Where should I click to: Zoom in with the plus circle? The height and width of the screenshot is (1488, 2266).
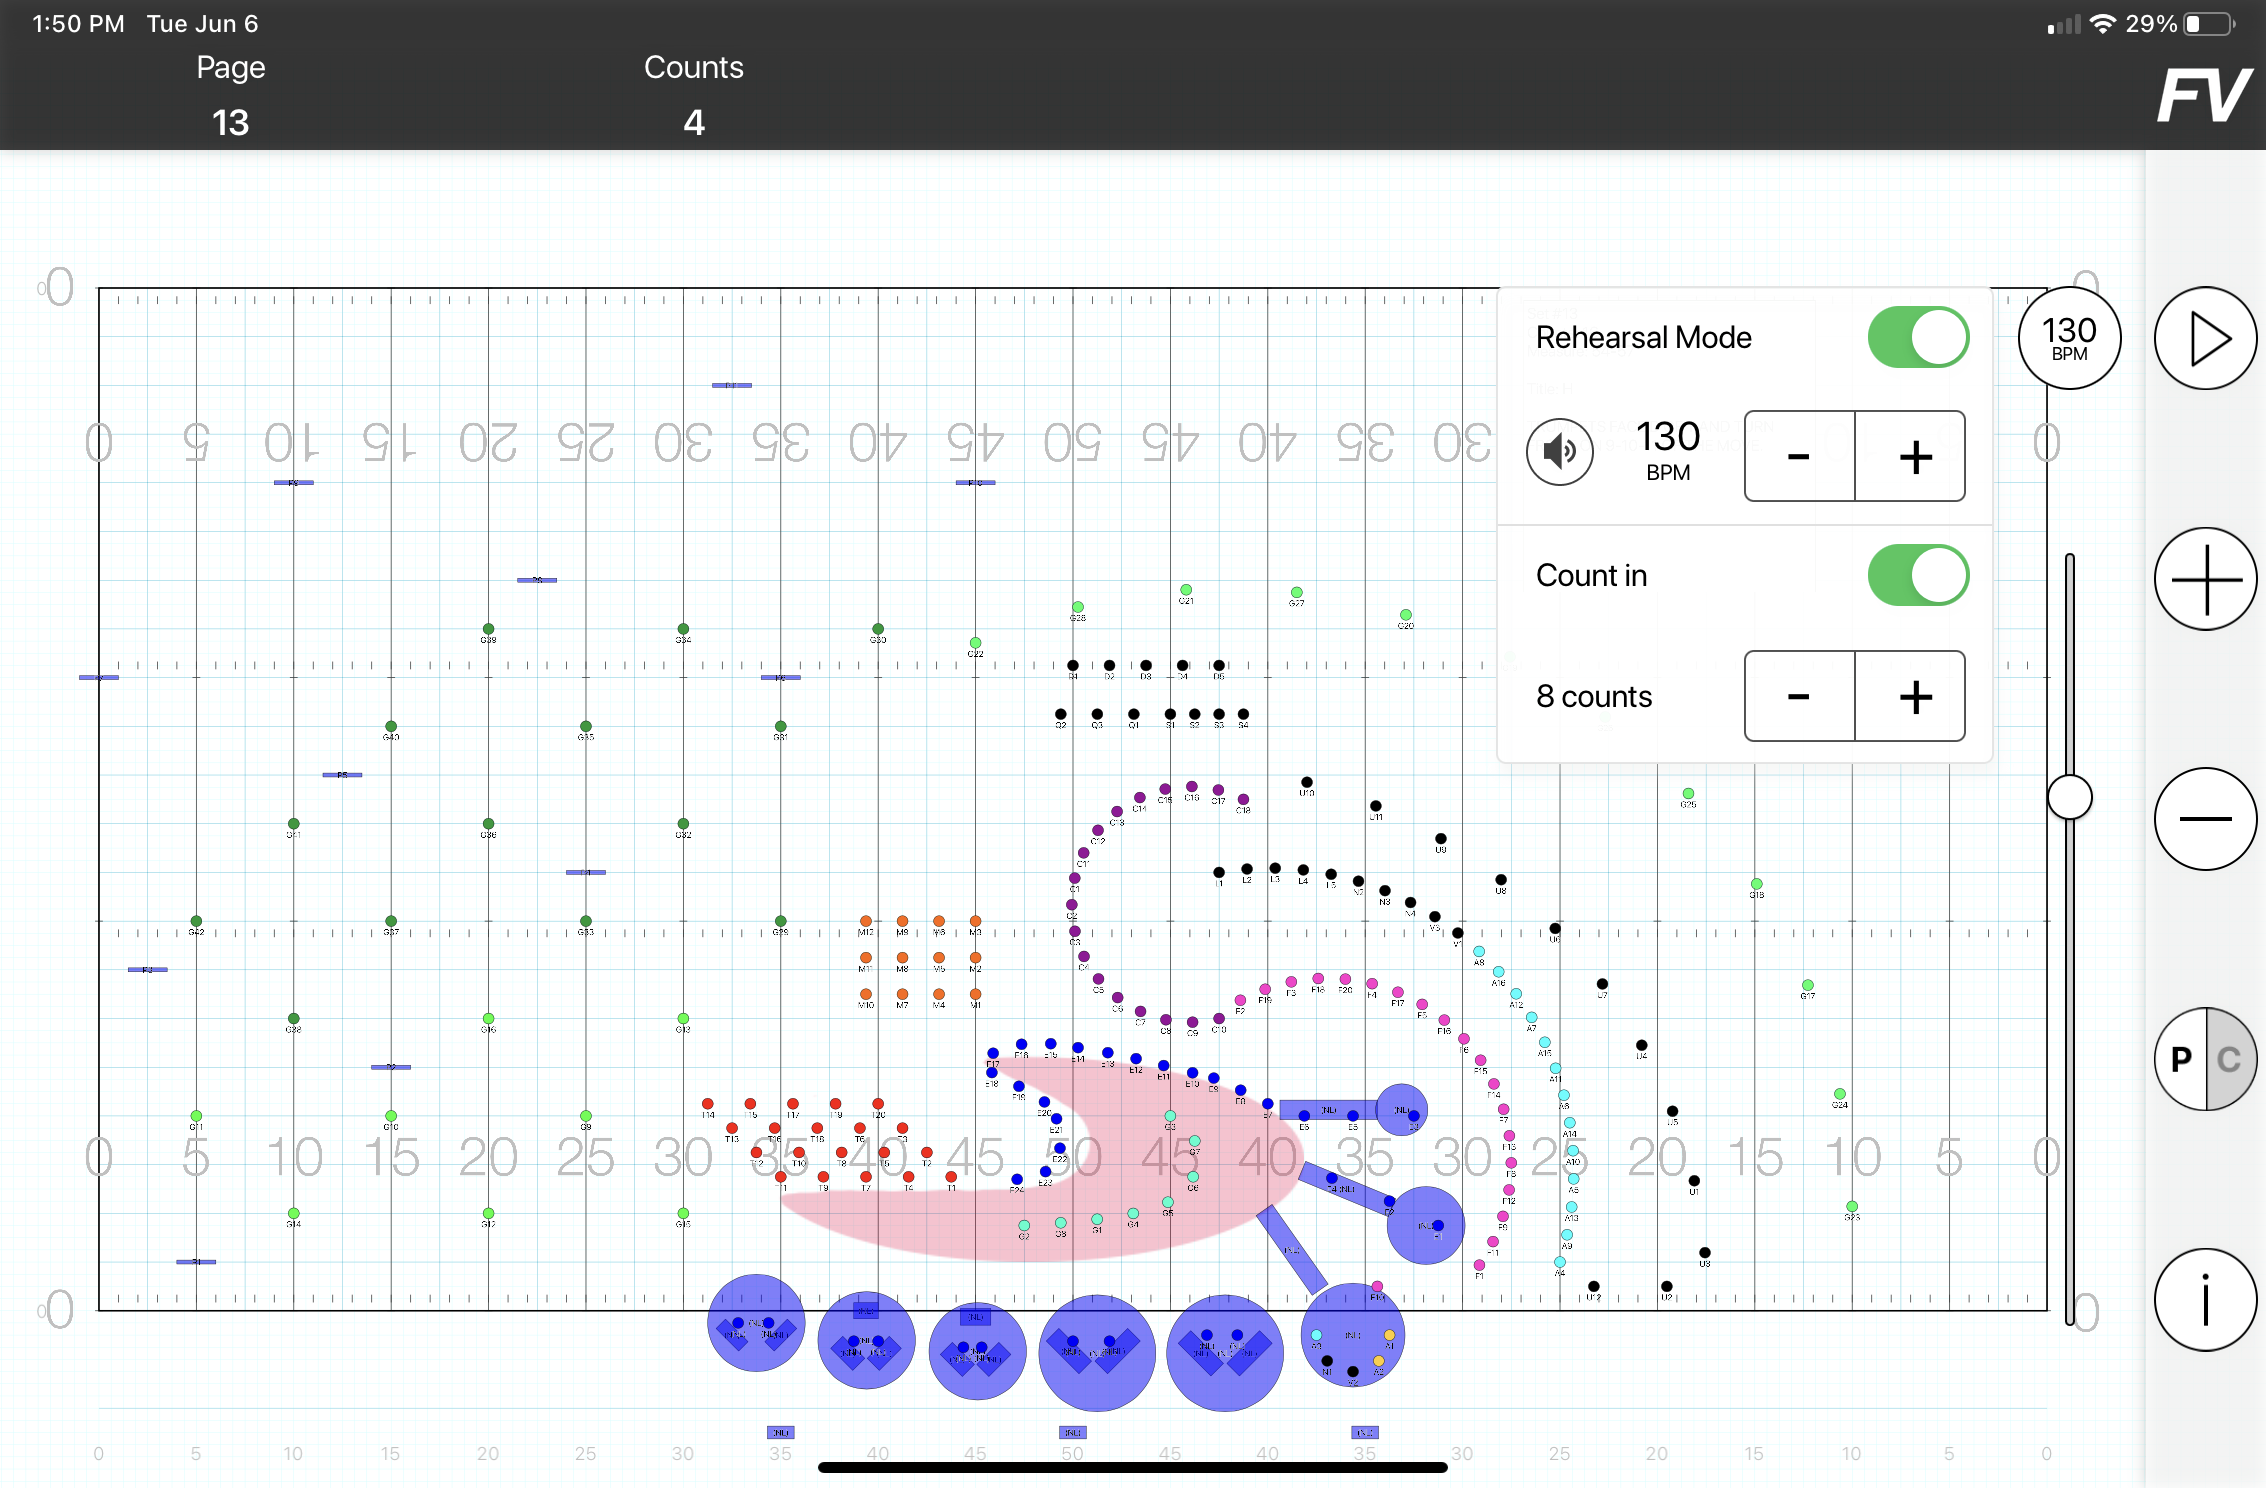2205,579
